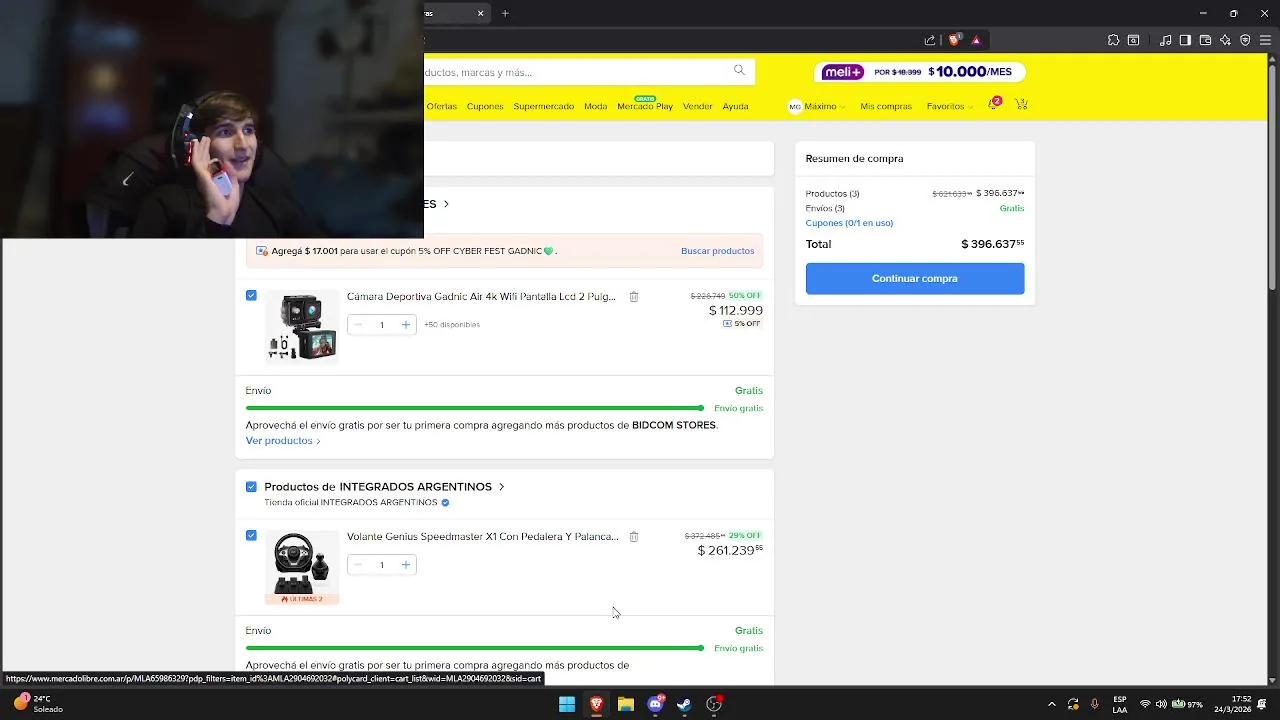Open clock showing 17:52 date
1280x720 pixels.
(x=1232, y=704)
